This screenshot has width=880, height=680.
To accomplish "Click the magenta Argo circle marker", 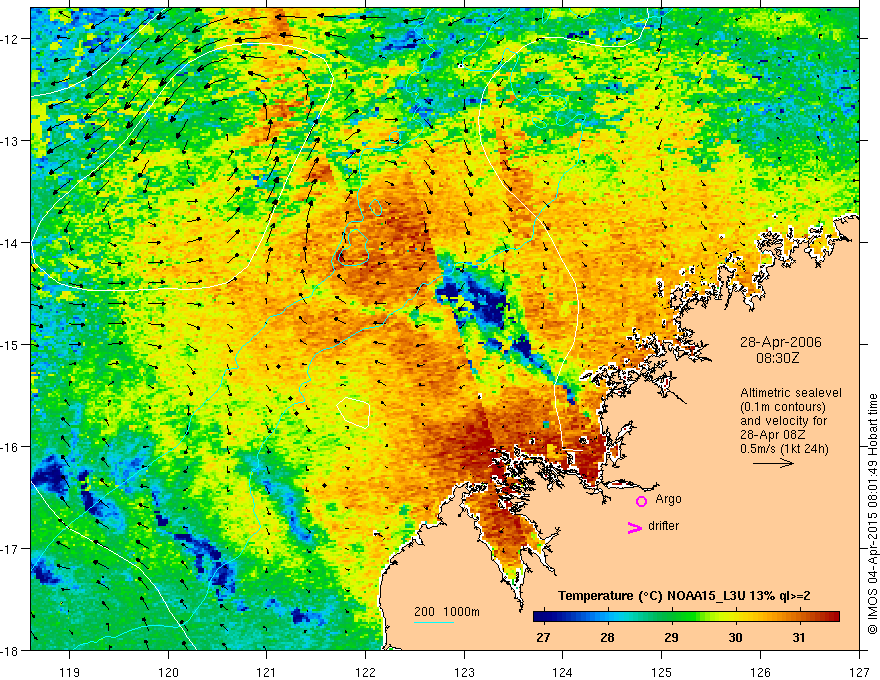I will [x=641, y=501].
